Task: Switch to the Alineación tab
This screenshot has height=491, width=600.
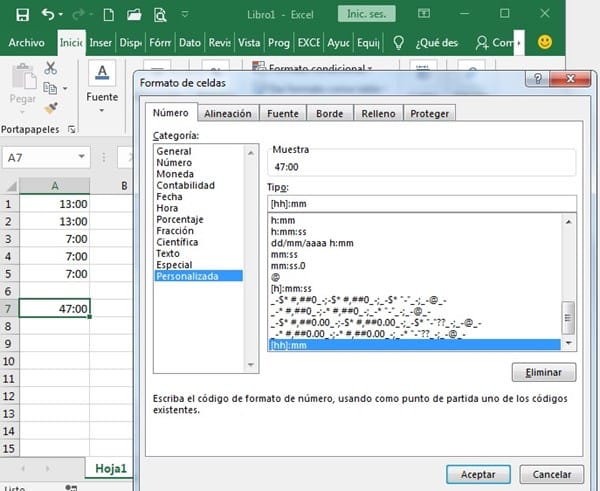Action: pyautogui.click(x=227, y=113)
